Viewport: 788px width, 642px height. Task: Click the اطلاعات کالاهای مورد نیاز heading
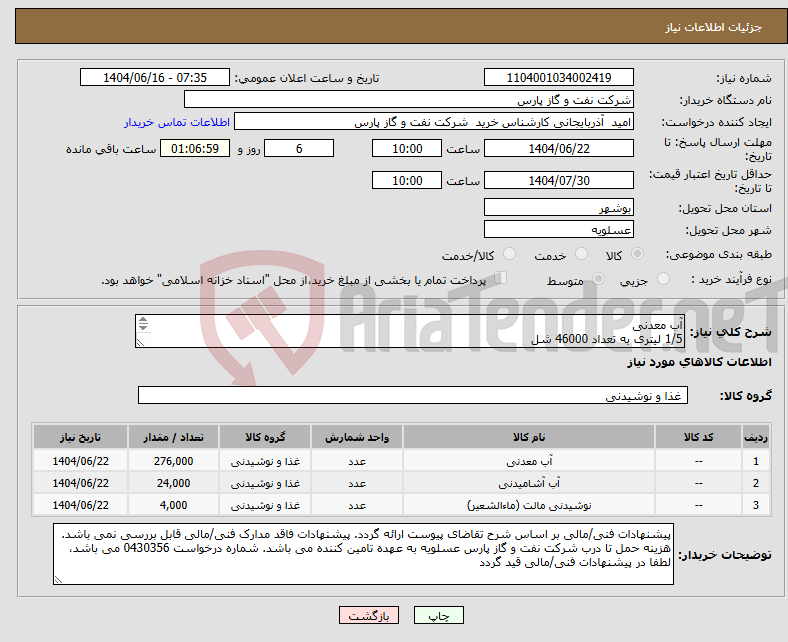699,362
